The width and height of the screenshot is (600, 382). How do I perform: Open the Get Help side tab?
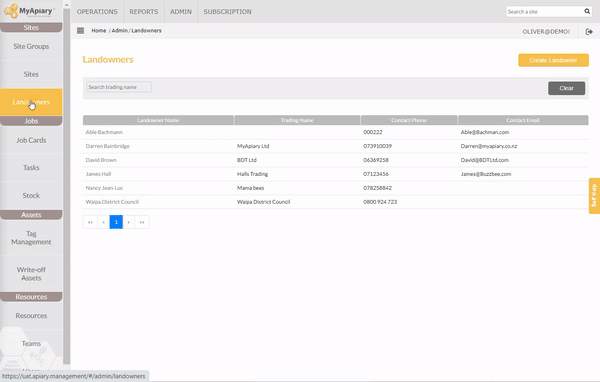coord(594,196)
